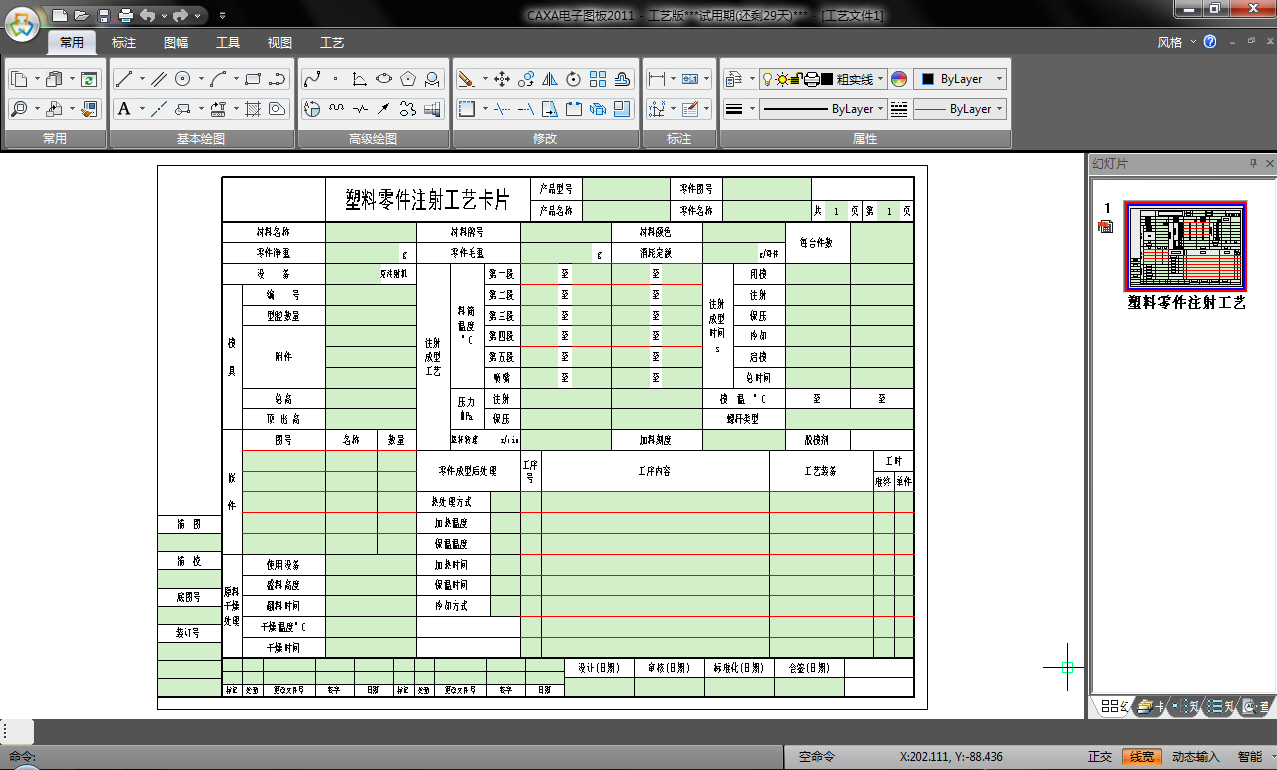Select the Line drawing tool

click(x=124, y=79)
